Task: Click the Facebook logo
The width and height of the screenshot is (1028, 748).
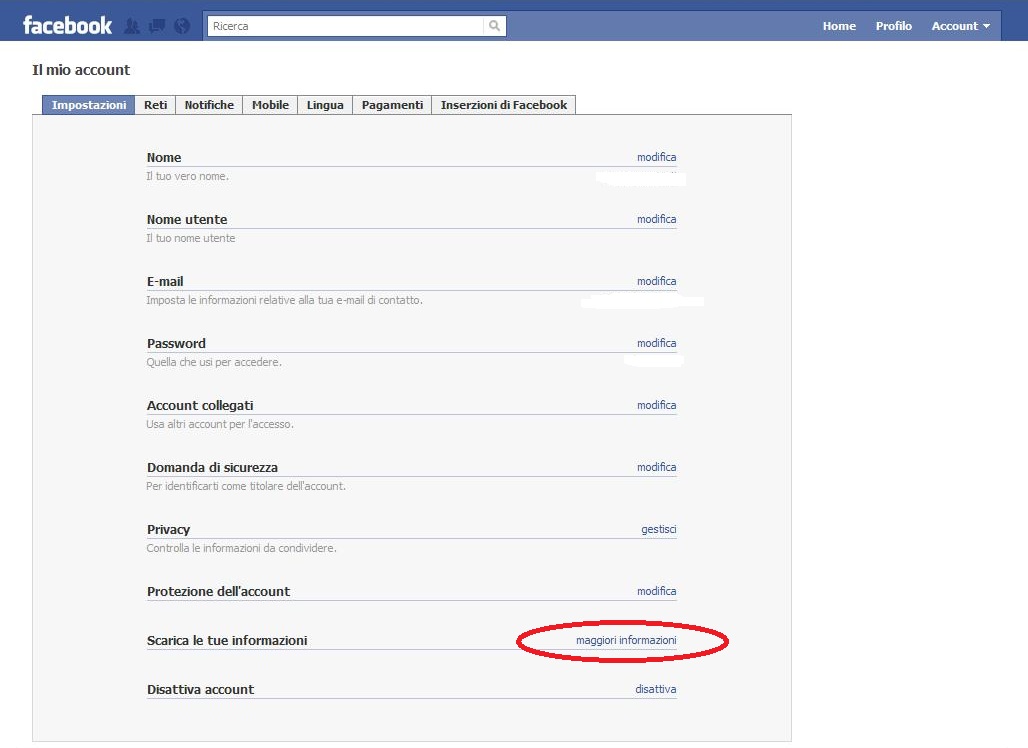Action: (67, 26)
